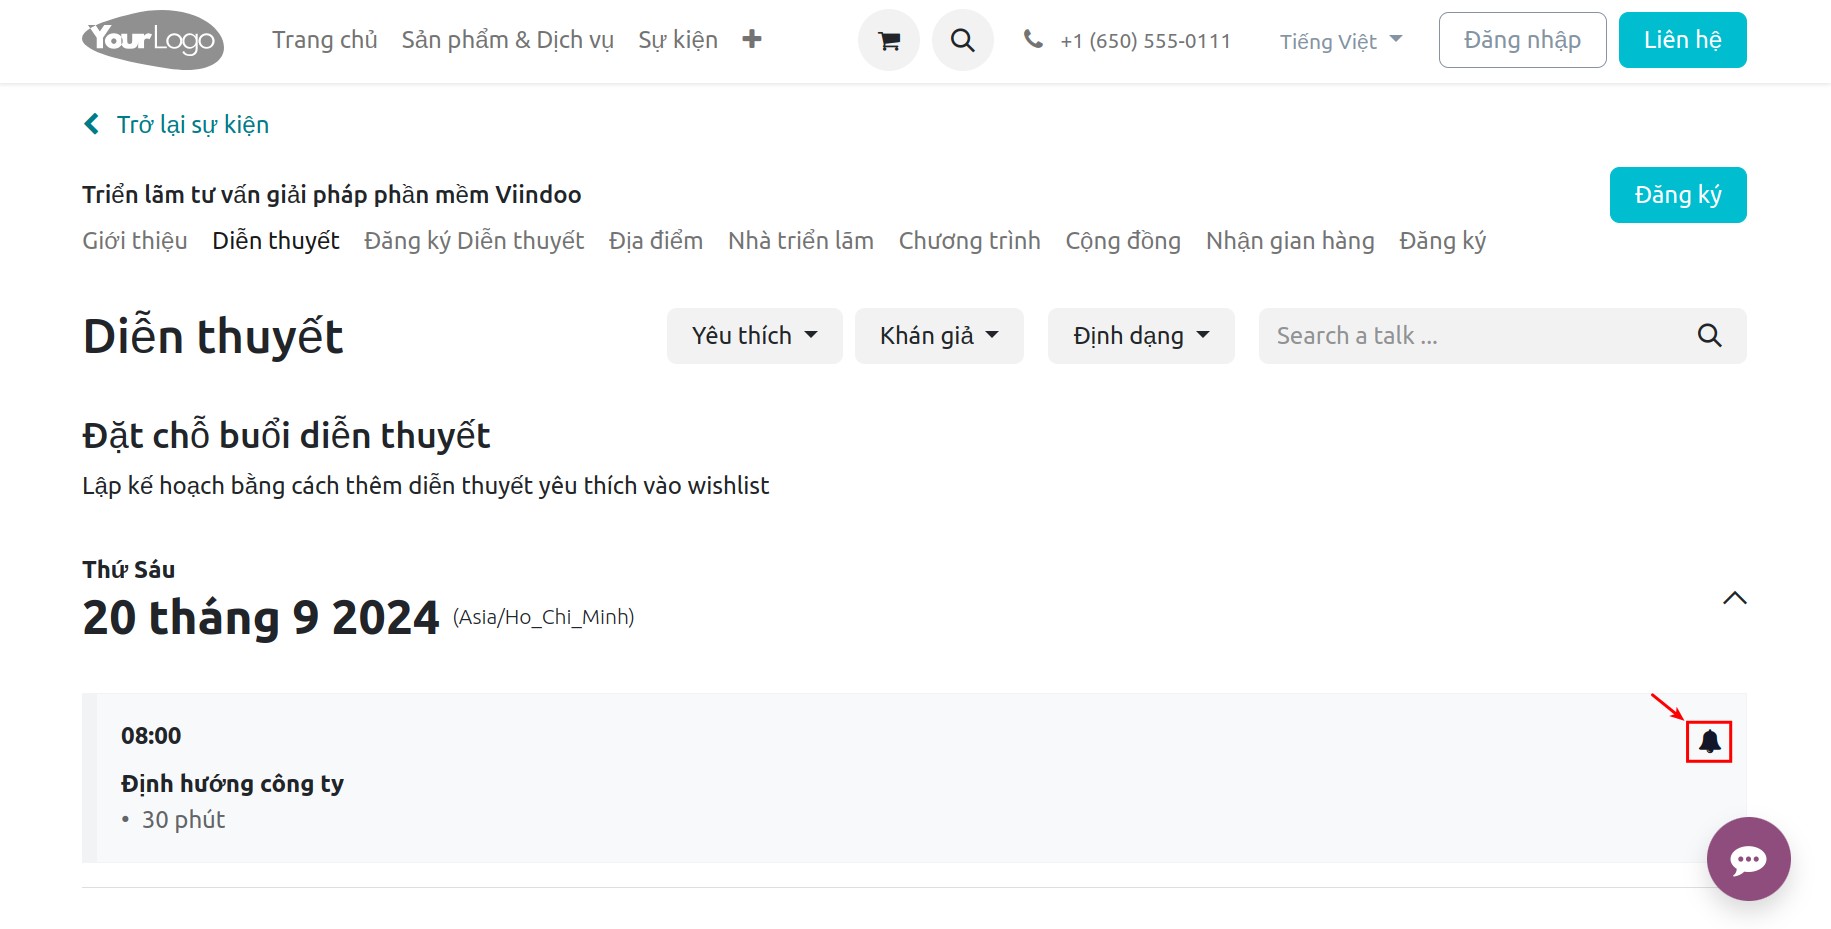
Task: Open the Địa điểm tab
Action: [656, 241]
